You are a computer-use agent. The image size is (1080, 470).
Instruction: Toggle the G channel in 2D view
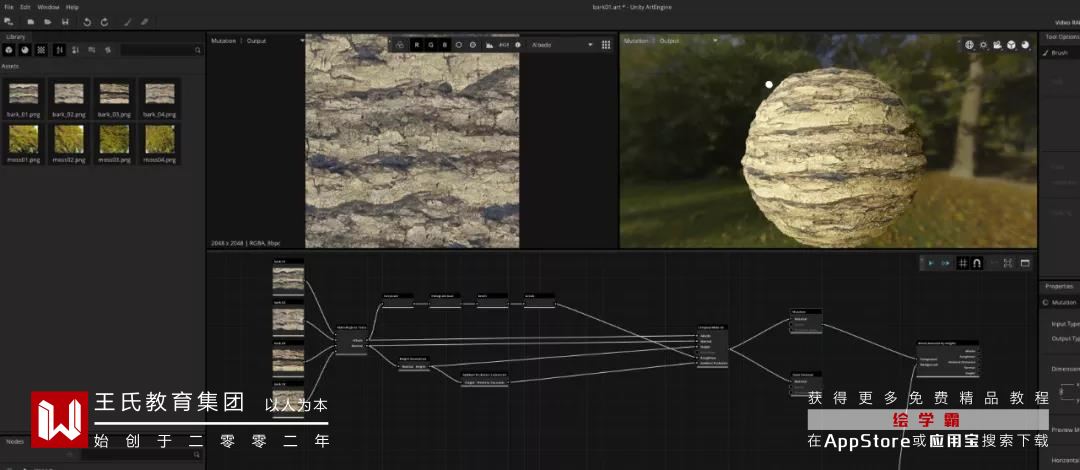430,45
